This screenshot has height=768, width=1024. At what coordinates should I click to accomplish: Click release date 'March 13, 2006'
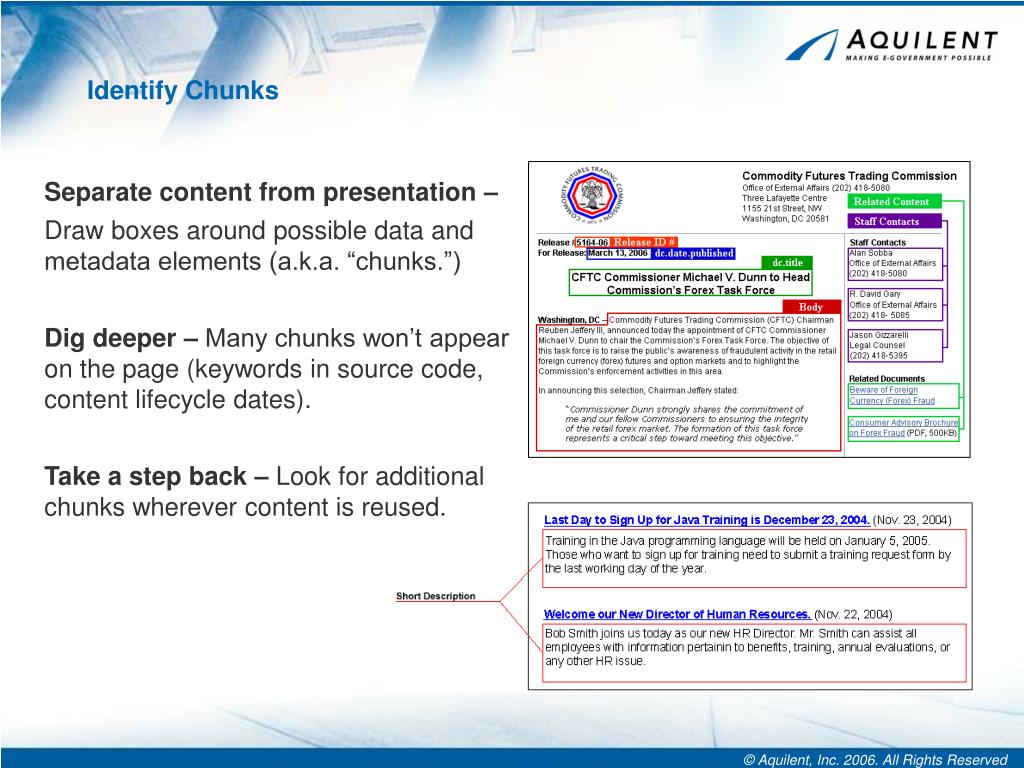(x=618, y=253)
